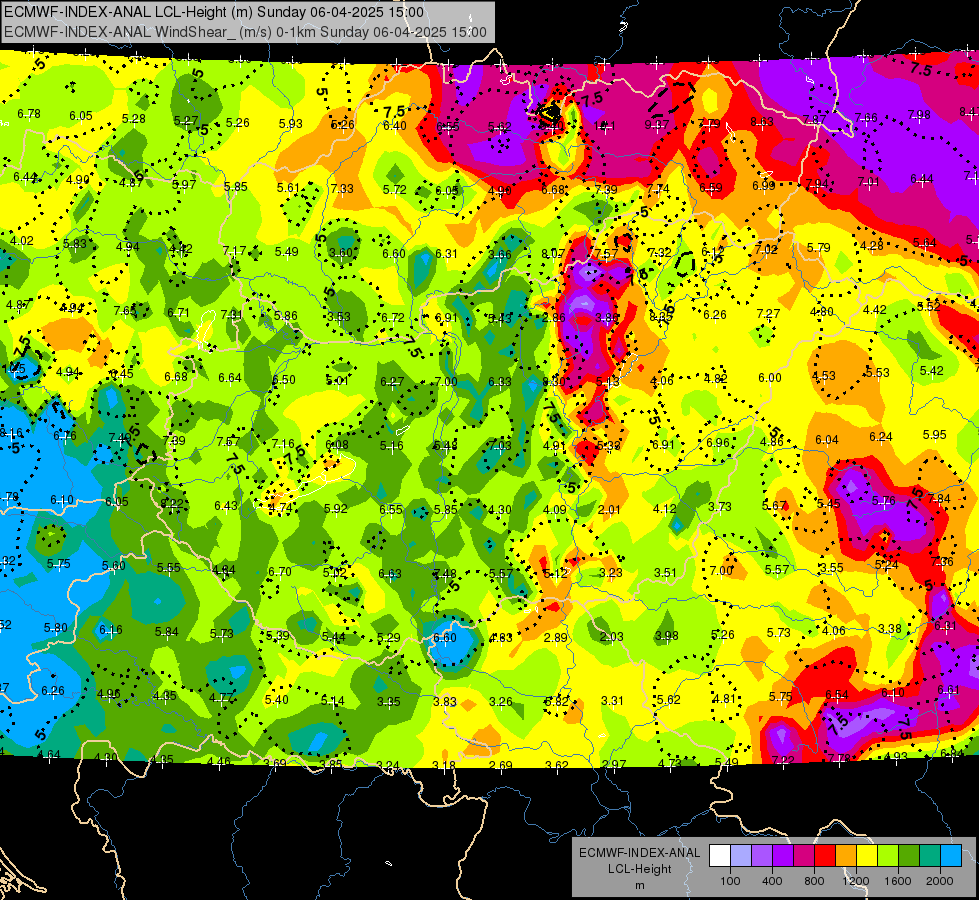Click the wind shear value 4.77
This screenshot has height=900, width=979.
click(x=220, y=698)
